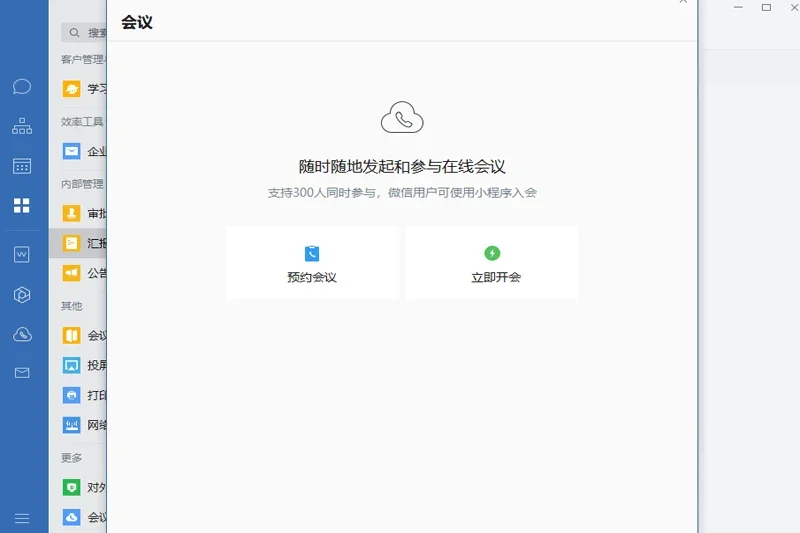Open the Calendar icon in sidebar
Image resolution: width=800 pixels, height=533 pixels.
click(22, 166)
